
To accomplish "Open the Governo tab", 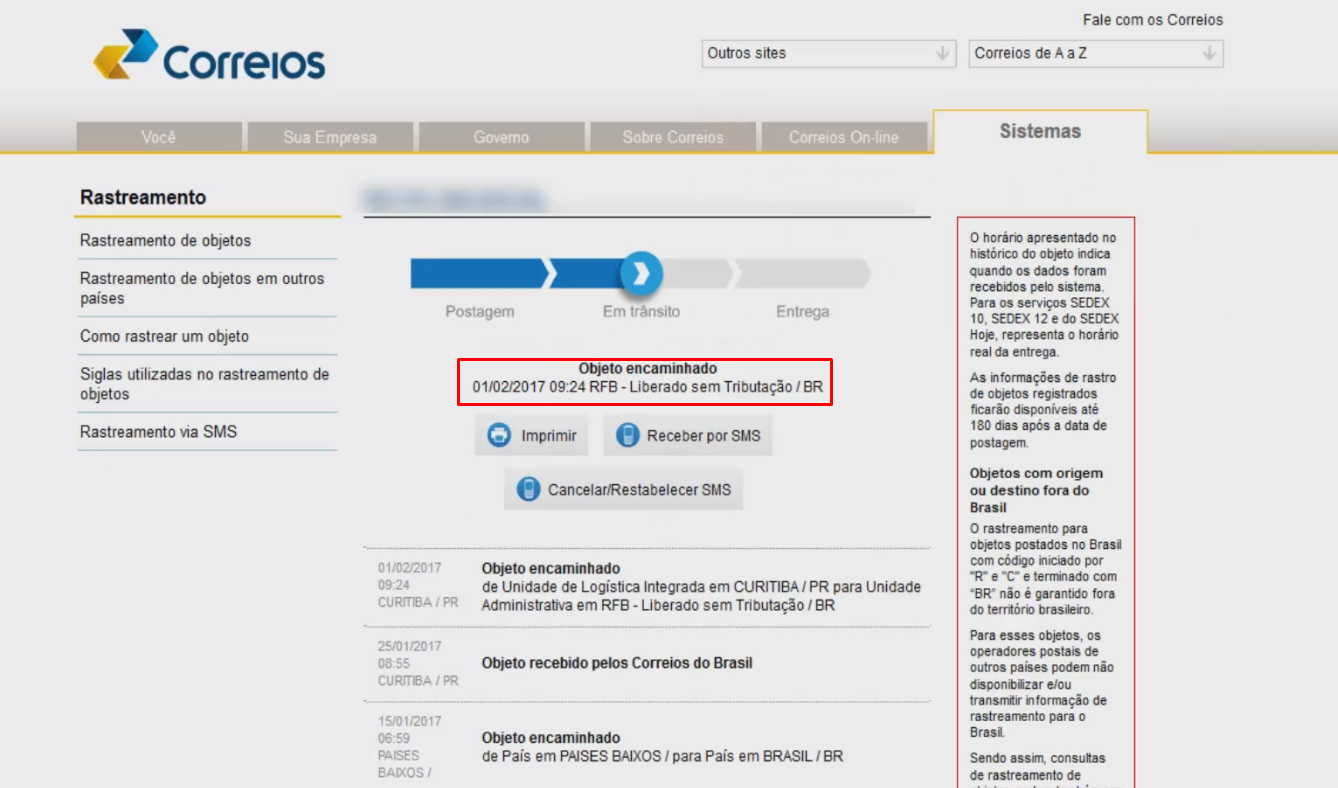I will point(501,137).
